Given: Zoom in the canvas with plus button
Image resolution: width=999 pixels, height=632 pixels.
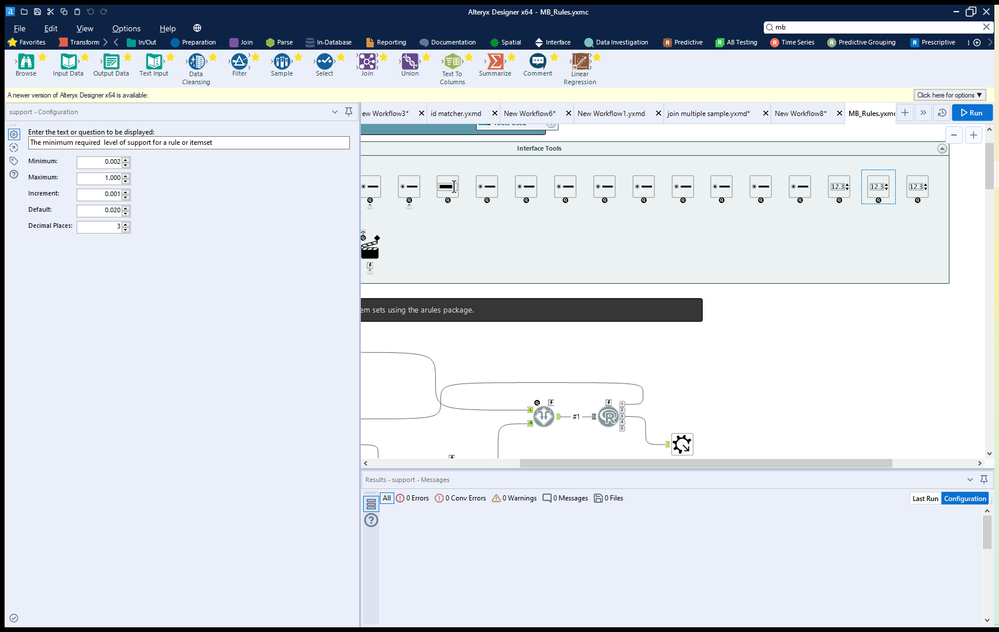Looking at the screenshot, I should [x=973, y=135].
